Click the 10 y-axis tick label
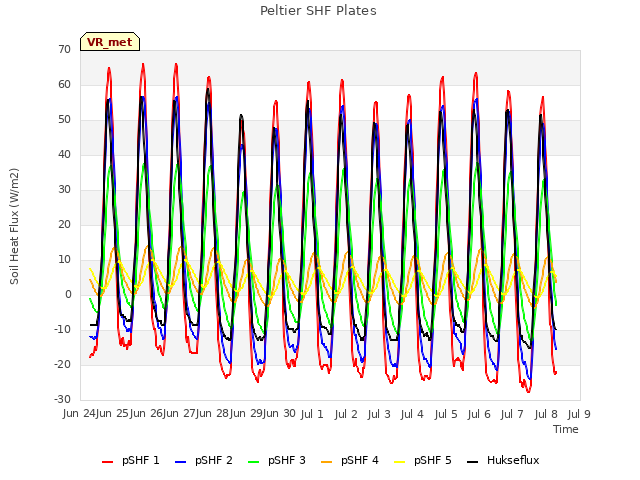The height and width of the screenshot is (480, 640). (x=64, y=260)
